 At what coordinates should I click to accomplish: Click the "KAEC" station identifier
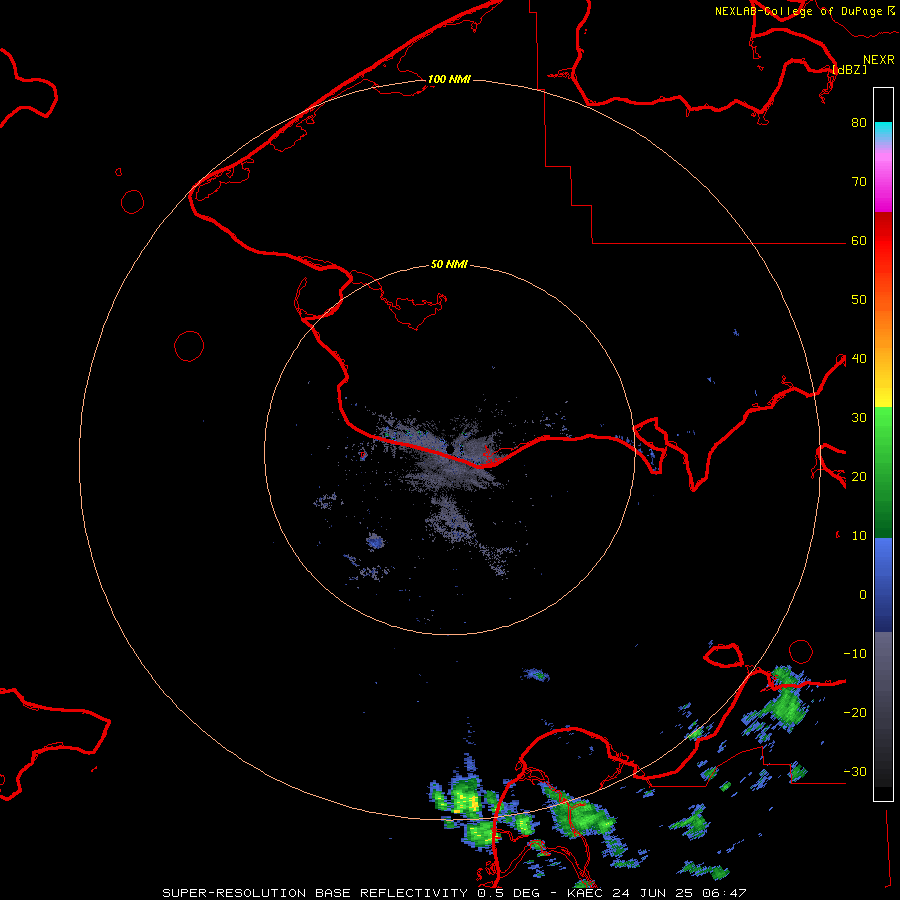point(586,893)
